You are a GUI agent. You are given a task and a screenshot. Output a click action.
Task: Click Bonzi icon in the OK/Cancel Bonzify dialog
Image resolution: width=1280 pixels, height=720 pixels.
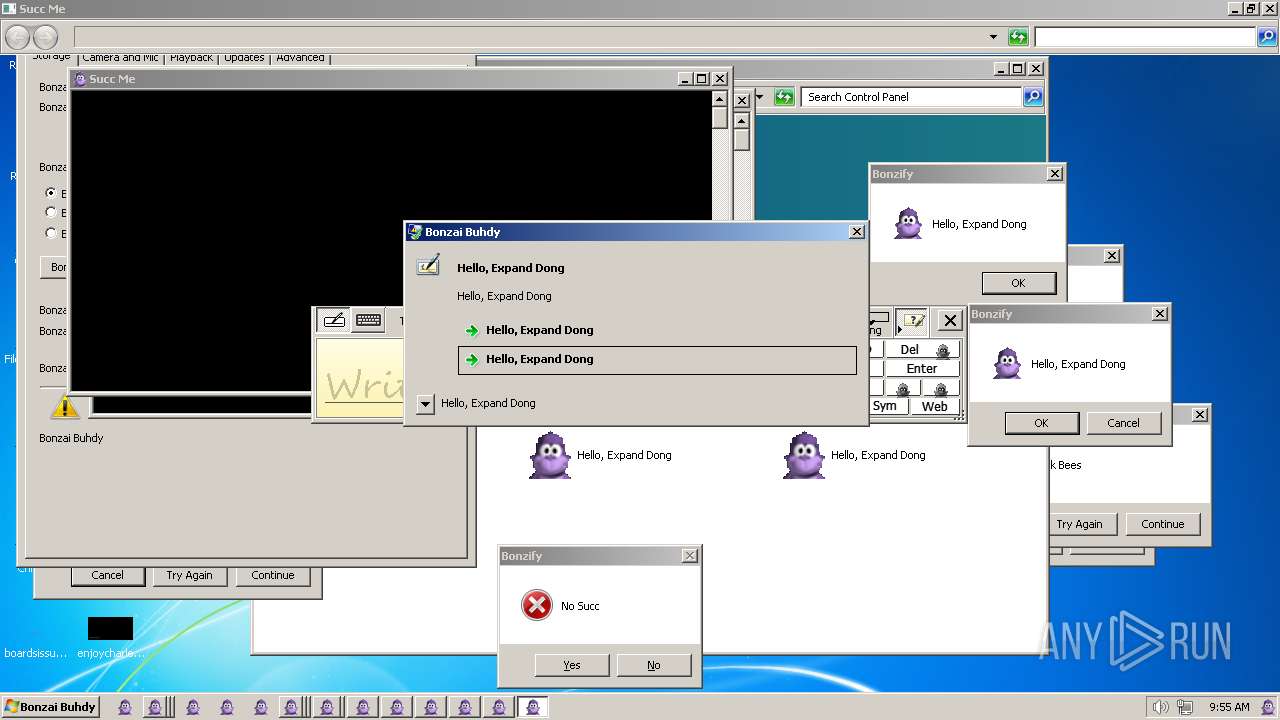click(x=1007, y=363)
